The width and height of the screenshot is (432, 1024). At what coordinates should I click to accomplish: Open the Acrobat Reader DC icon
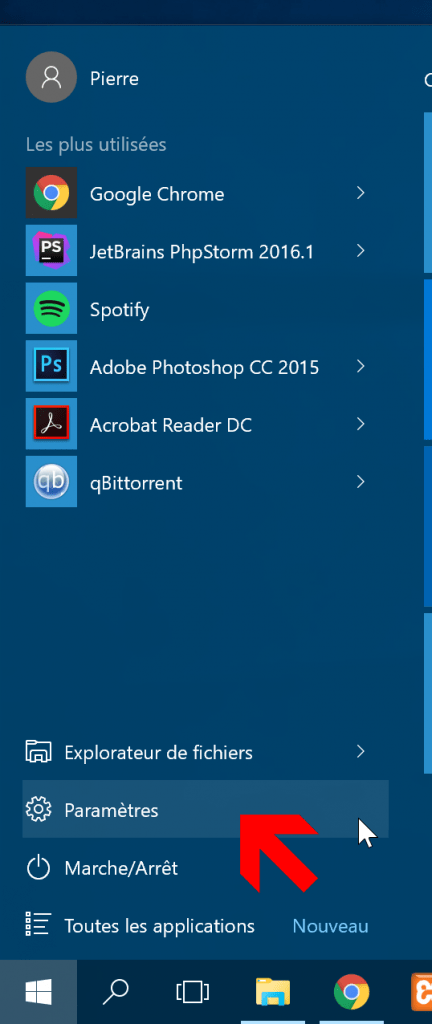pyautogui.click(x=51, y=424)
